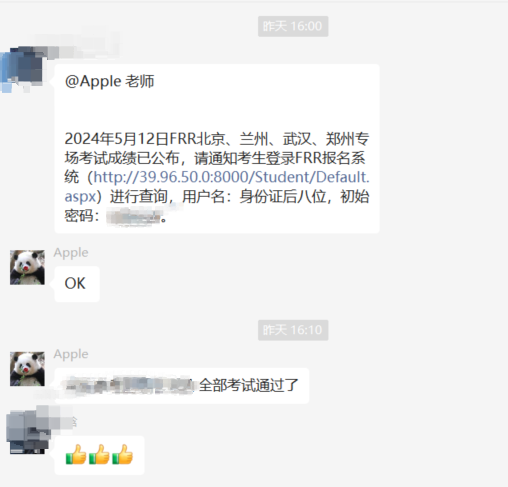Click the @Apple 老师 mention text

109,81
